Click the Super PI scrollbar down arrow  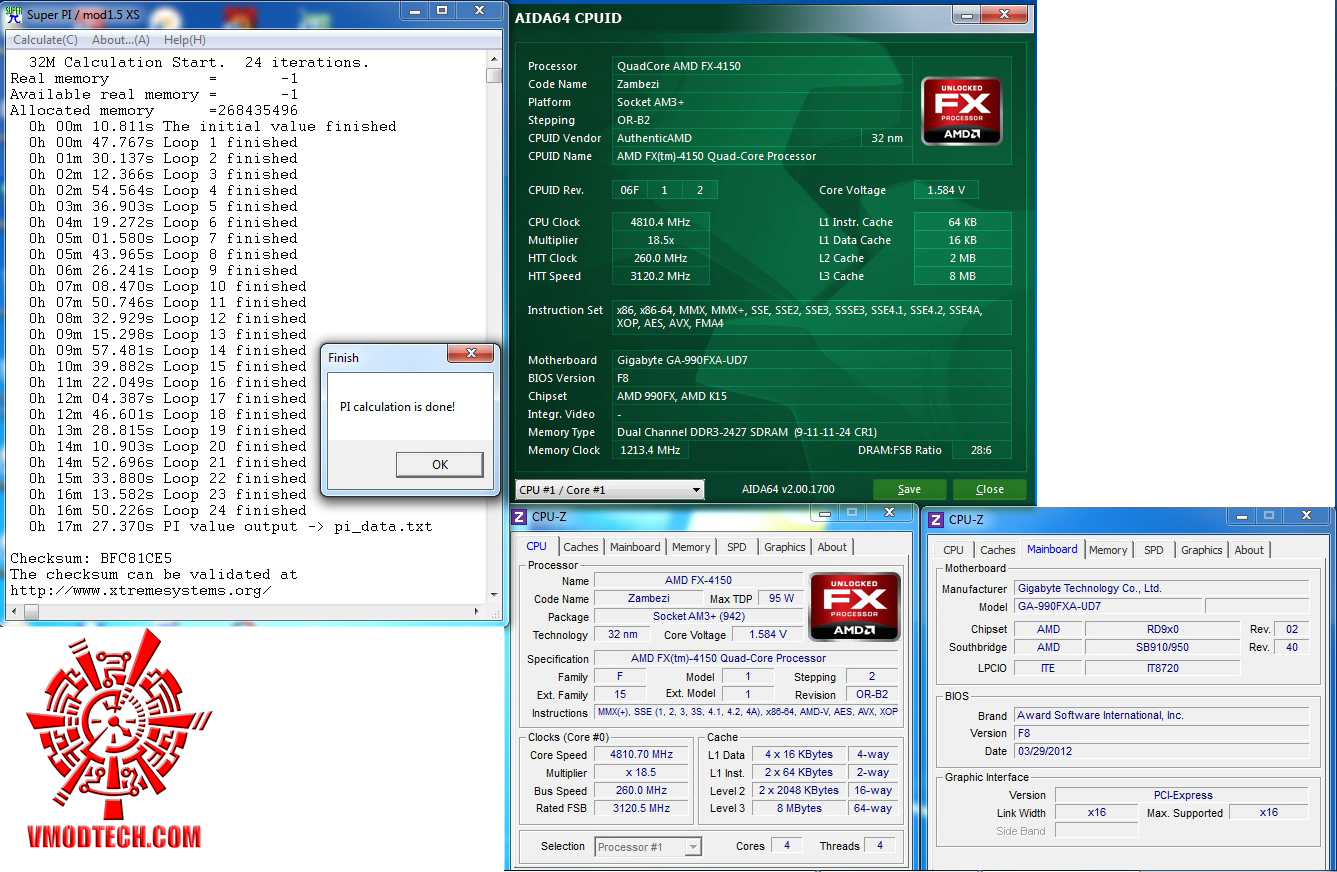click(x=494, y=594)
